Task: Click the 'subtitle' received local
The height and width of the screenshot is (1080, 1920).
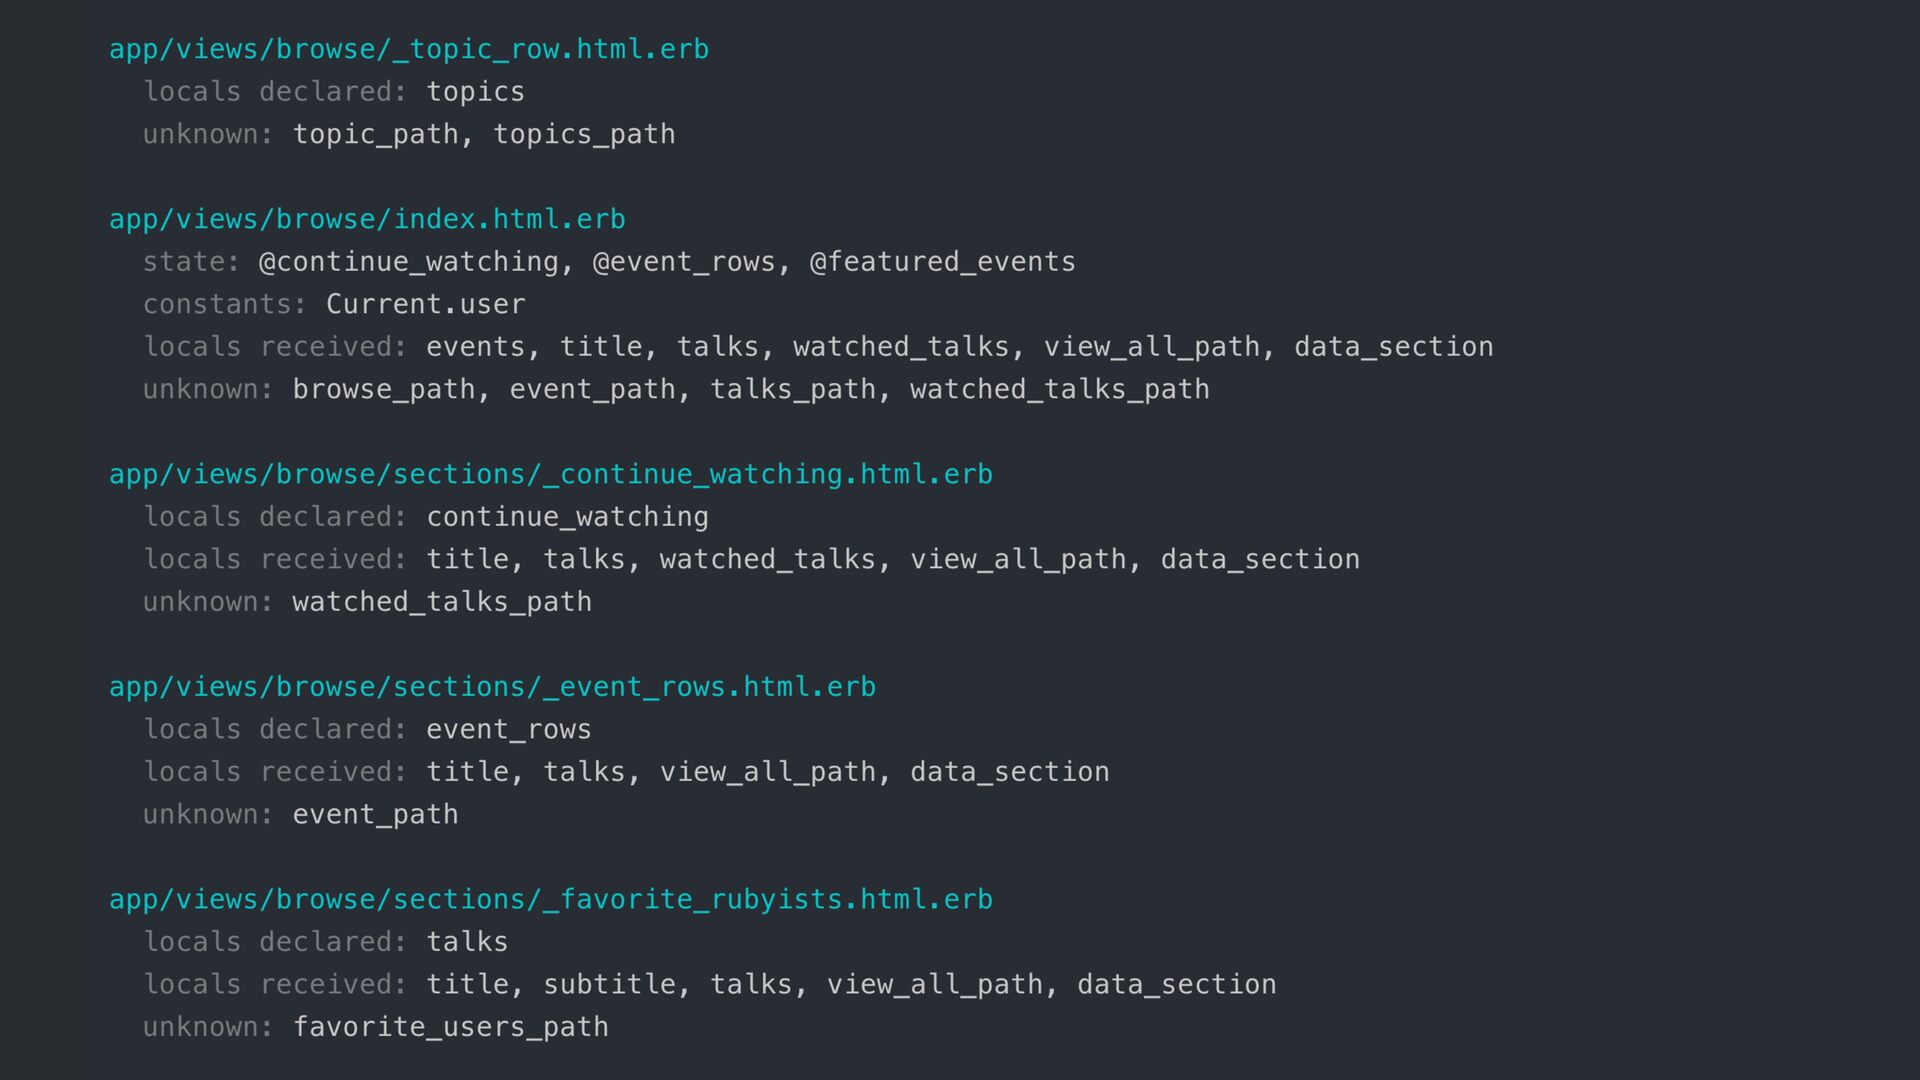Action: coord(609,984)
